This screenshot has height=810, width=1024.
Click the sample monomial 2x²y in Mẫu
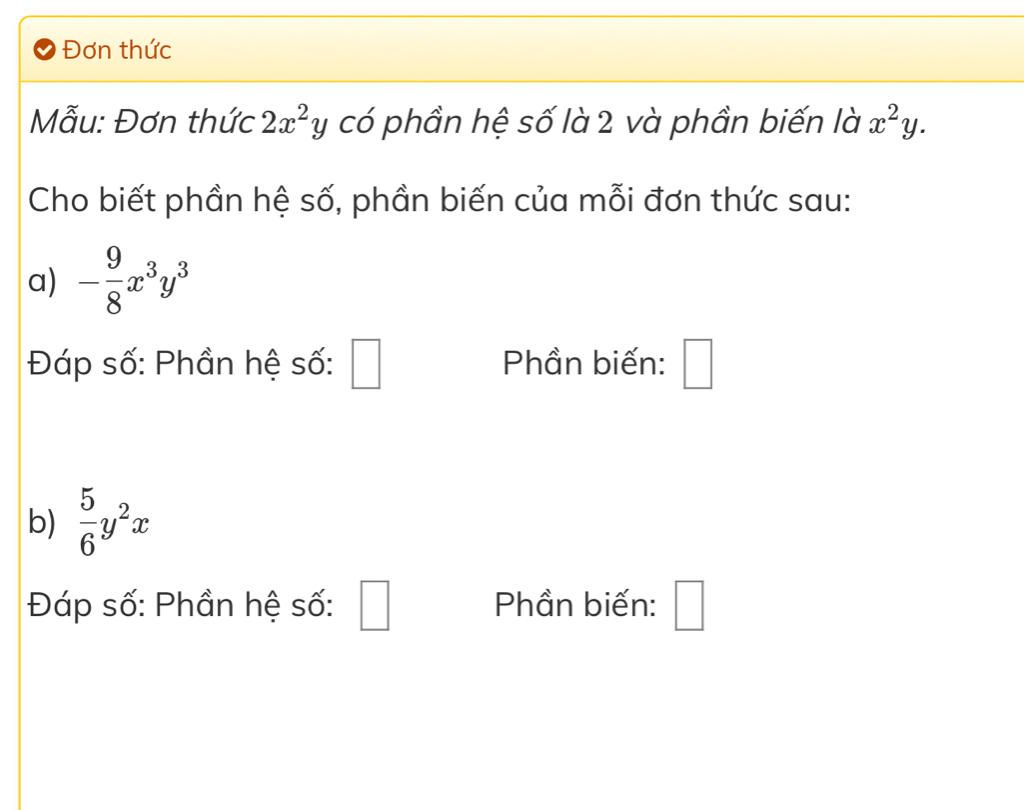(x=295, y=122)
